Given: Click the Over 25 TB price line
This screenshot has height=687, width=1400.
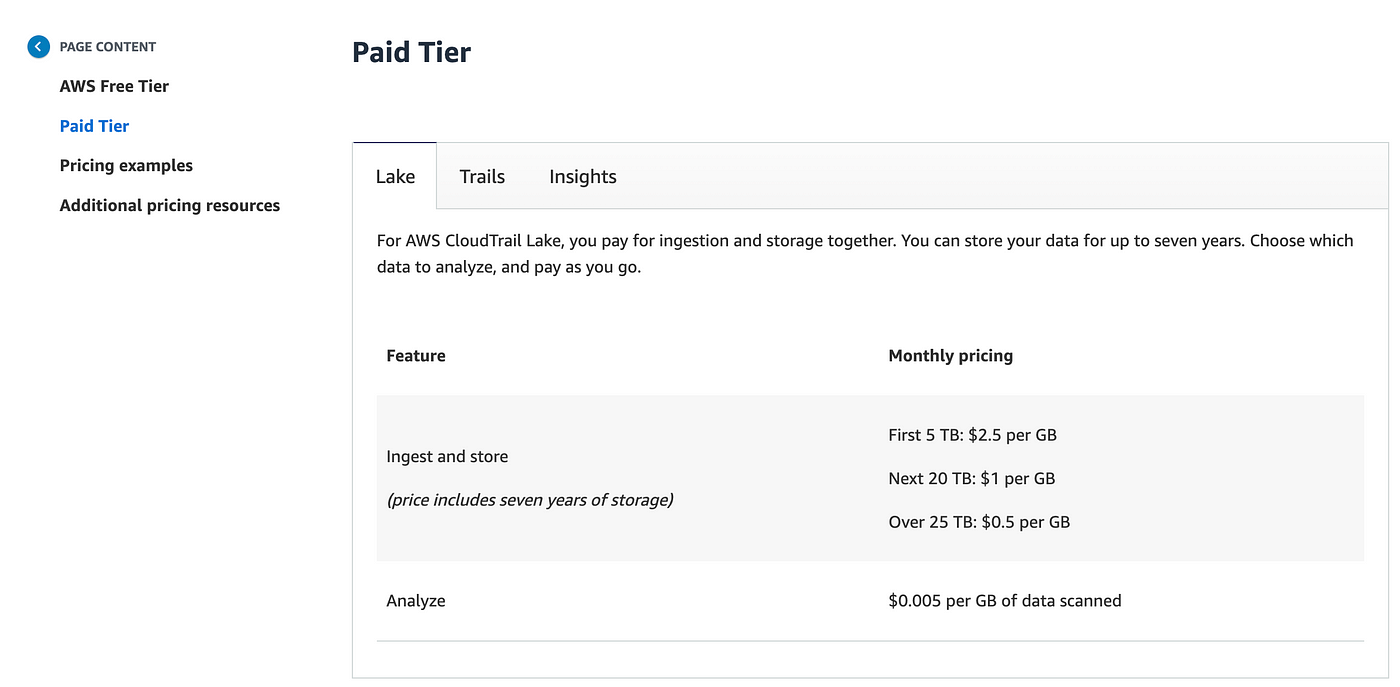Looking at the screenshot, I should pos(979,522).
